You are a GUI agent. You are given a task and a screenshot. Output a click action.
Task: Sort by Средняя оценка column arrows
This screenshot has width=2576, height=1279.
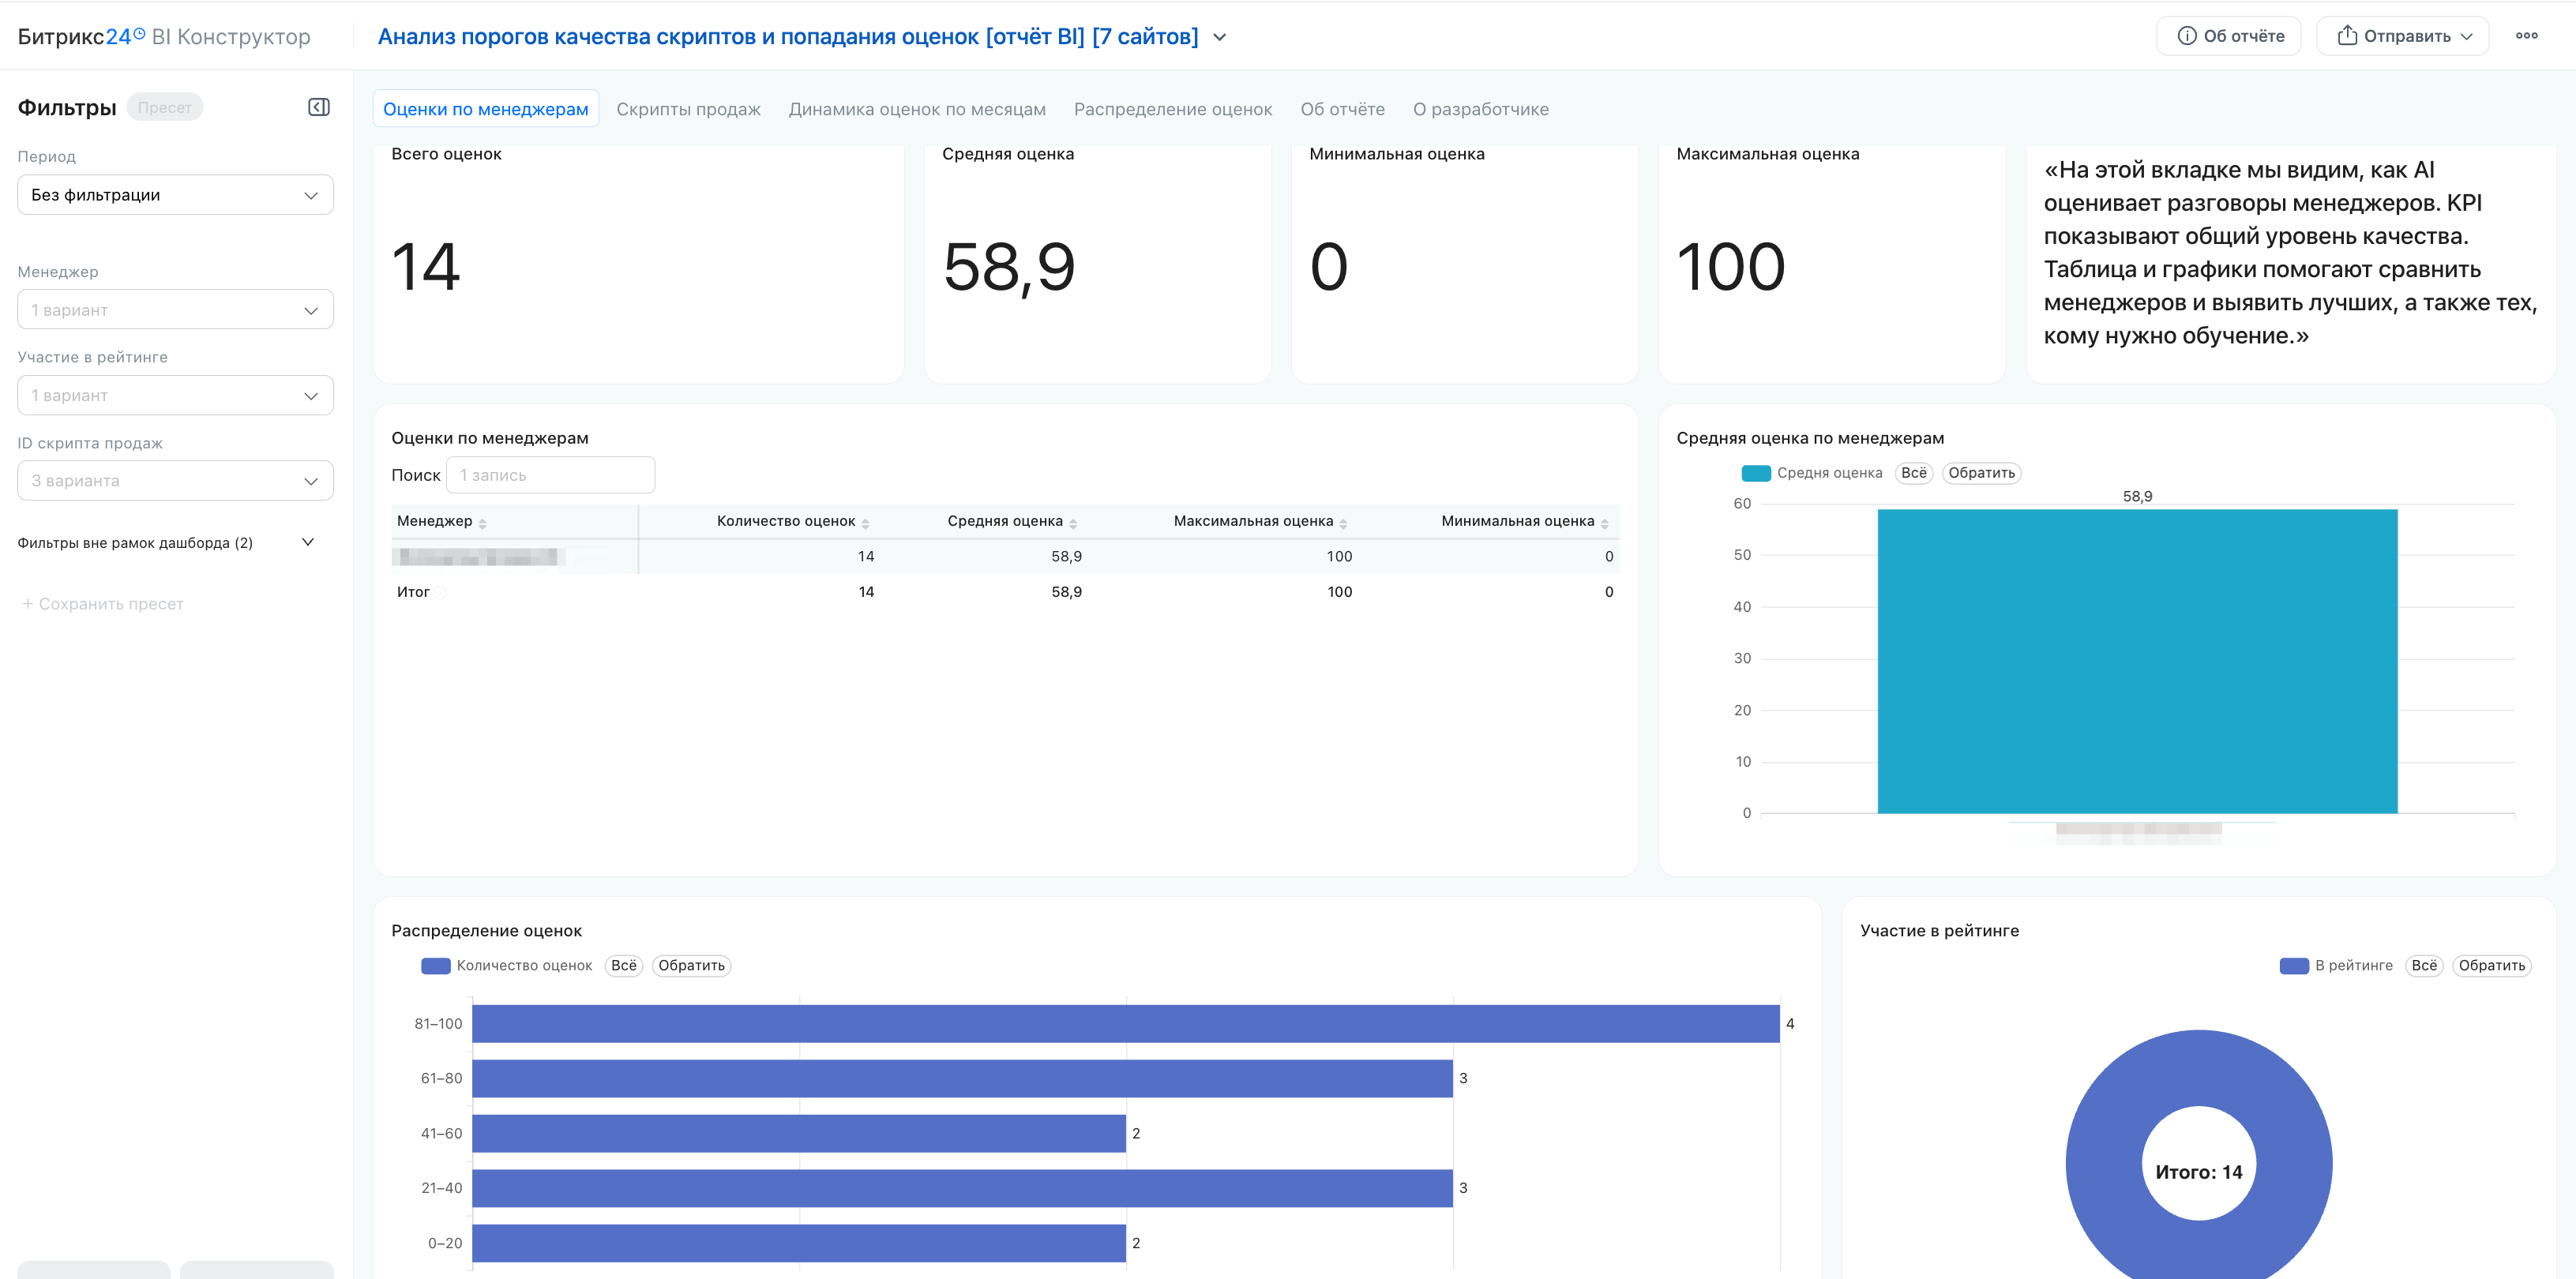[1073, 523]
